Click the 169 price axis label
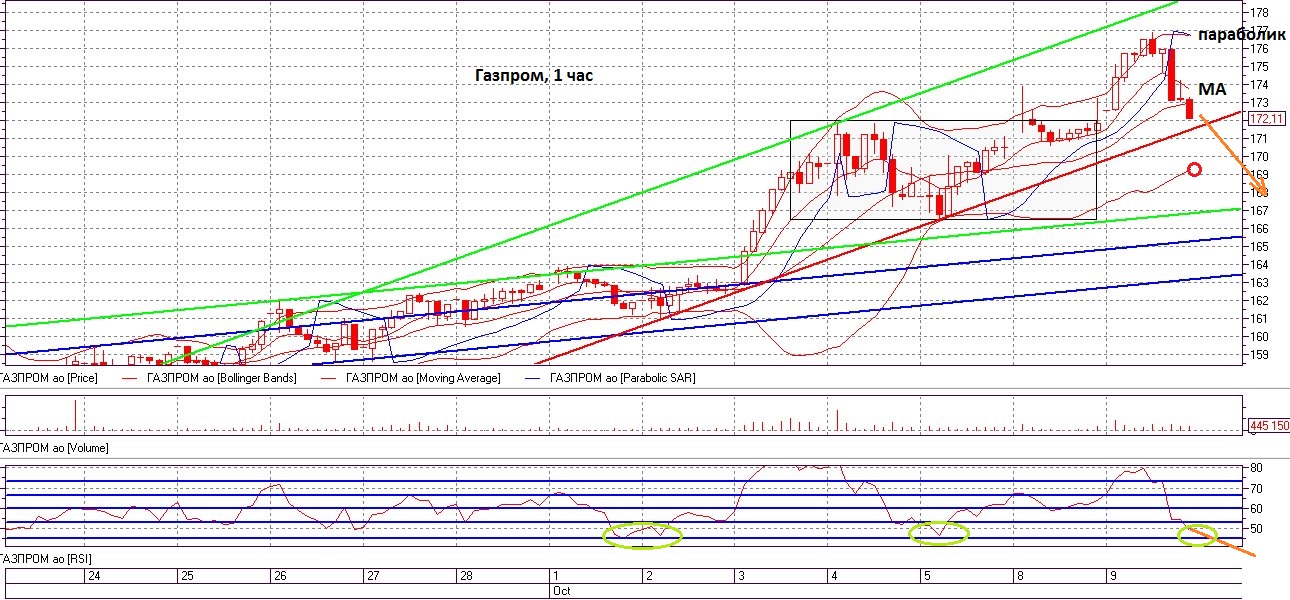Image resolution: width=1290 pixels, height=600 pixels. [1259, 174]
